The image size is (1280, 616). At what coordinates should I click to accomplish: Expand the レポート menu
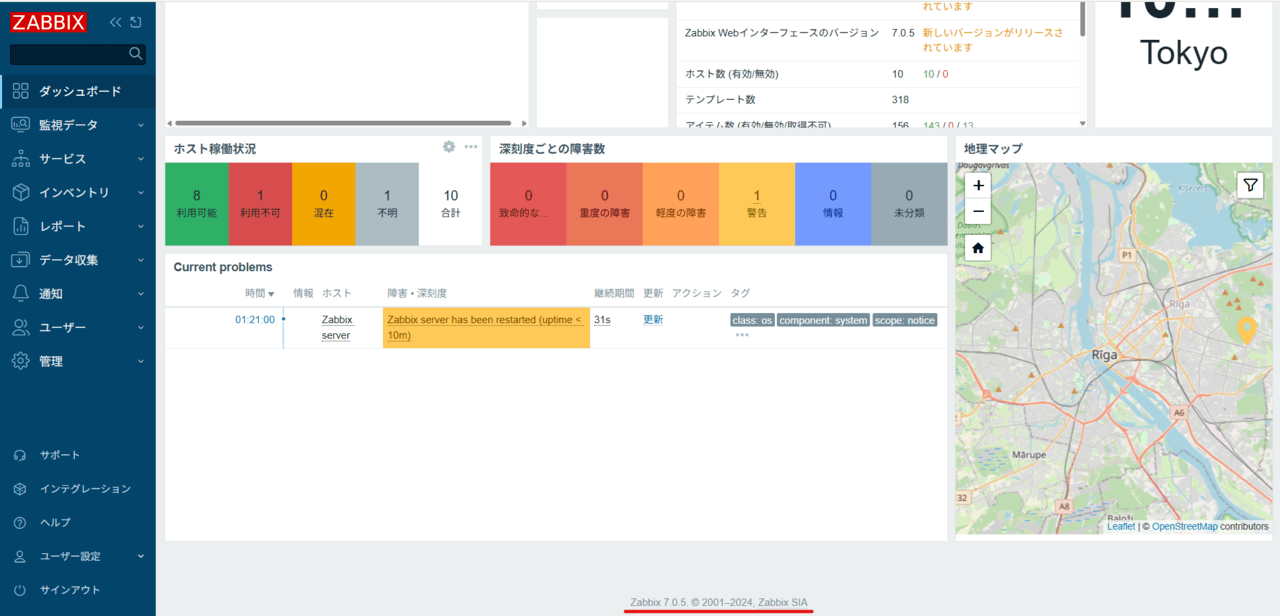78,226
